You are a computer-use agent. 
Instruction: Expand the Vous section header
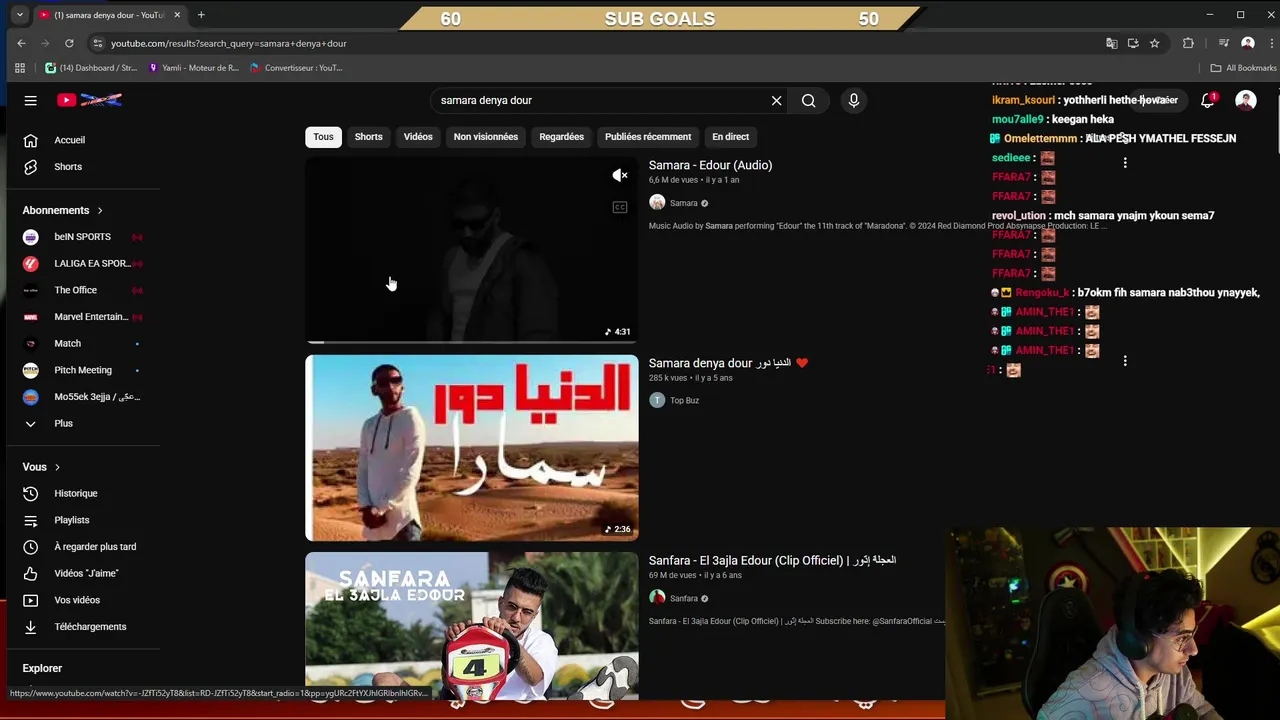point(41,467)
